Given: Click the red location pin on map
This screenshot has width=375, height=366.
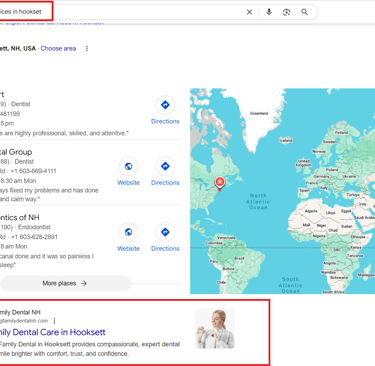Looking at the screenshot, I should click(x=219, y=183).
